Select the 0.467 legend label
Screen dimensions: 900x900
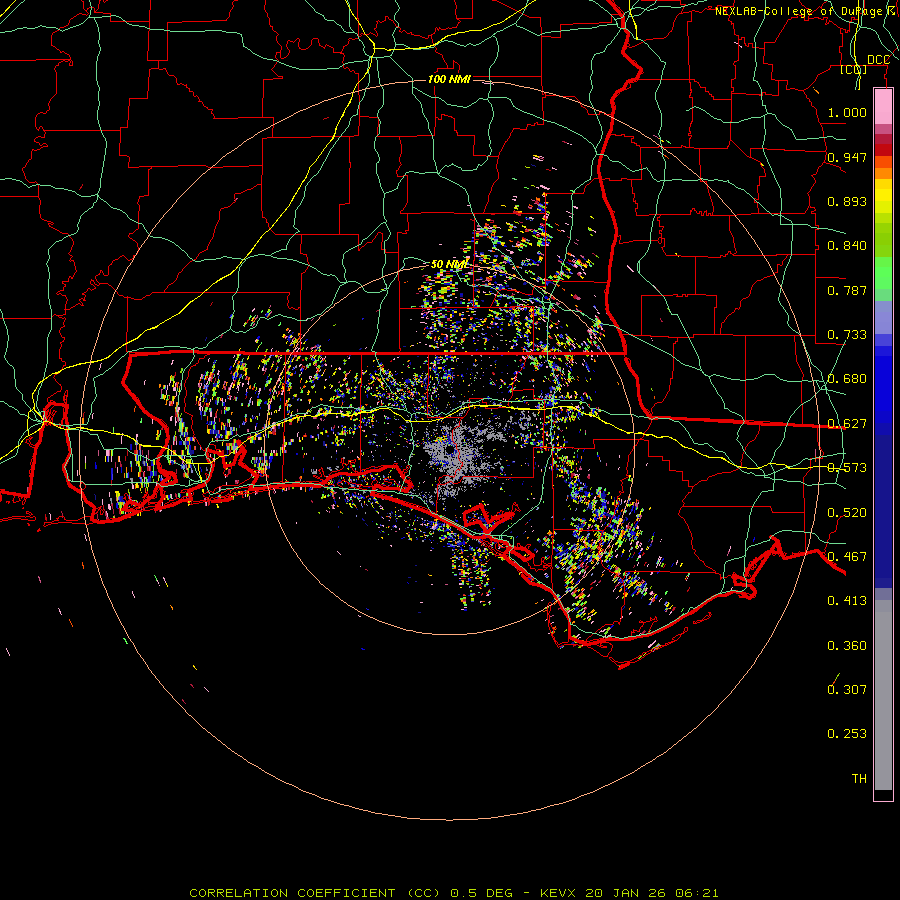coord(847,557)
